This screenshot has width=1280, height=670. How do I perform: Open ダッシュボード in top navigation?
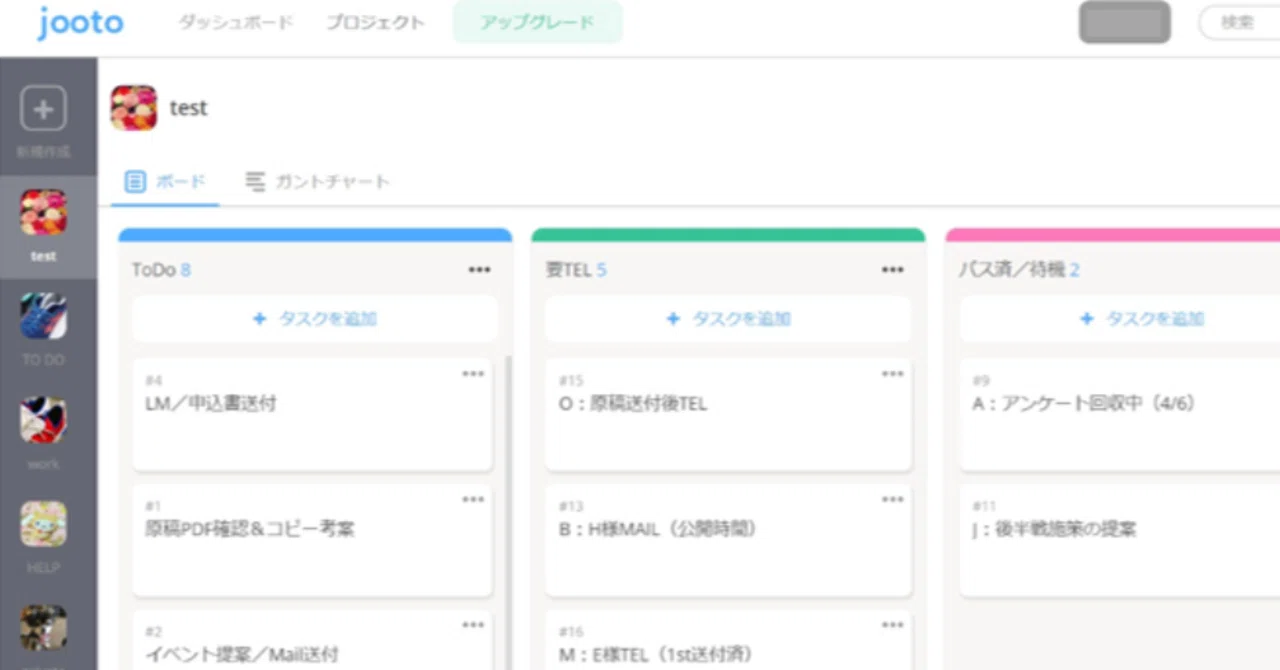click(236, 22)
